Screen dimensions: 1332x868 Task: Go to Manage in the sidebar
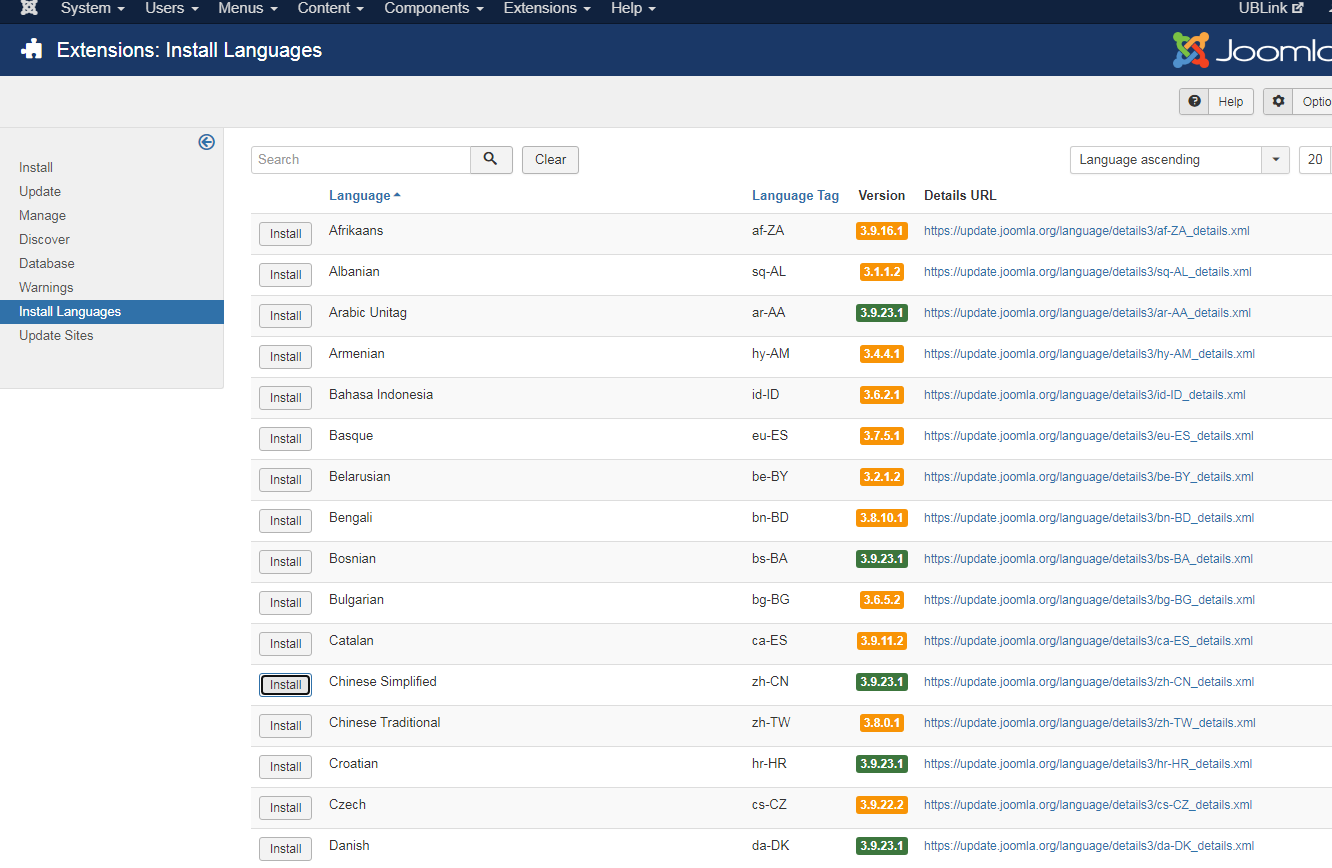pos(42,216)
